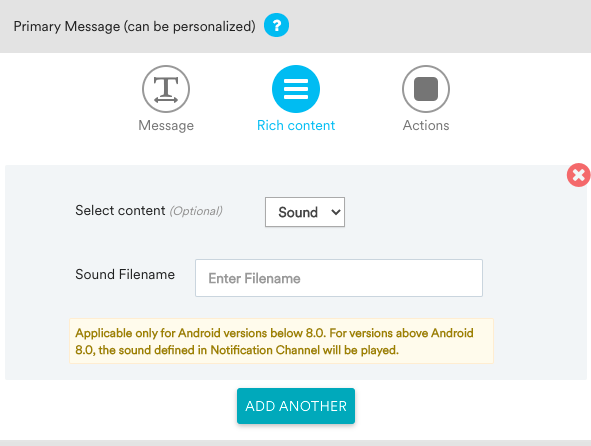Remove the Sound content block with red X

tap(579, 175)
